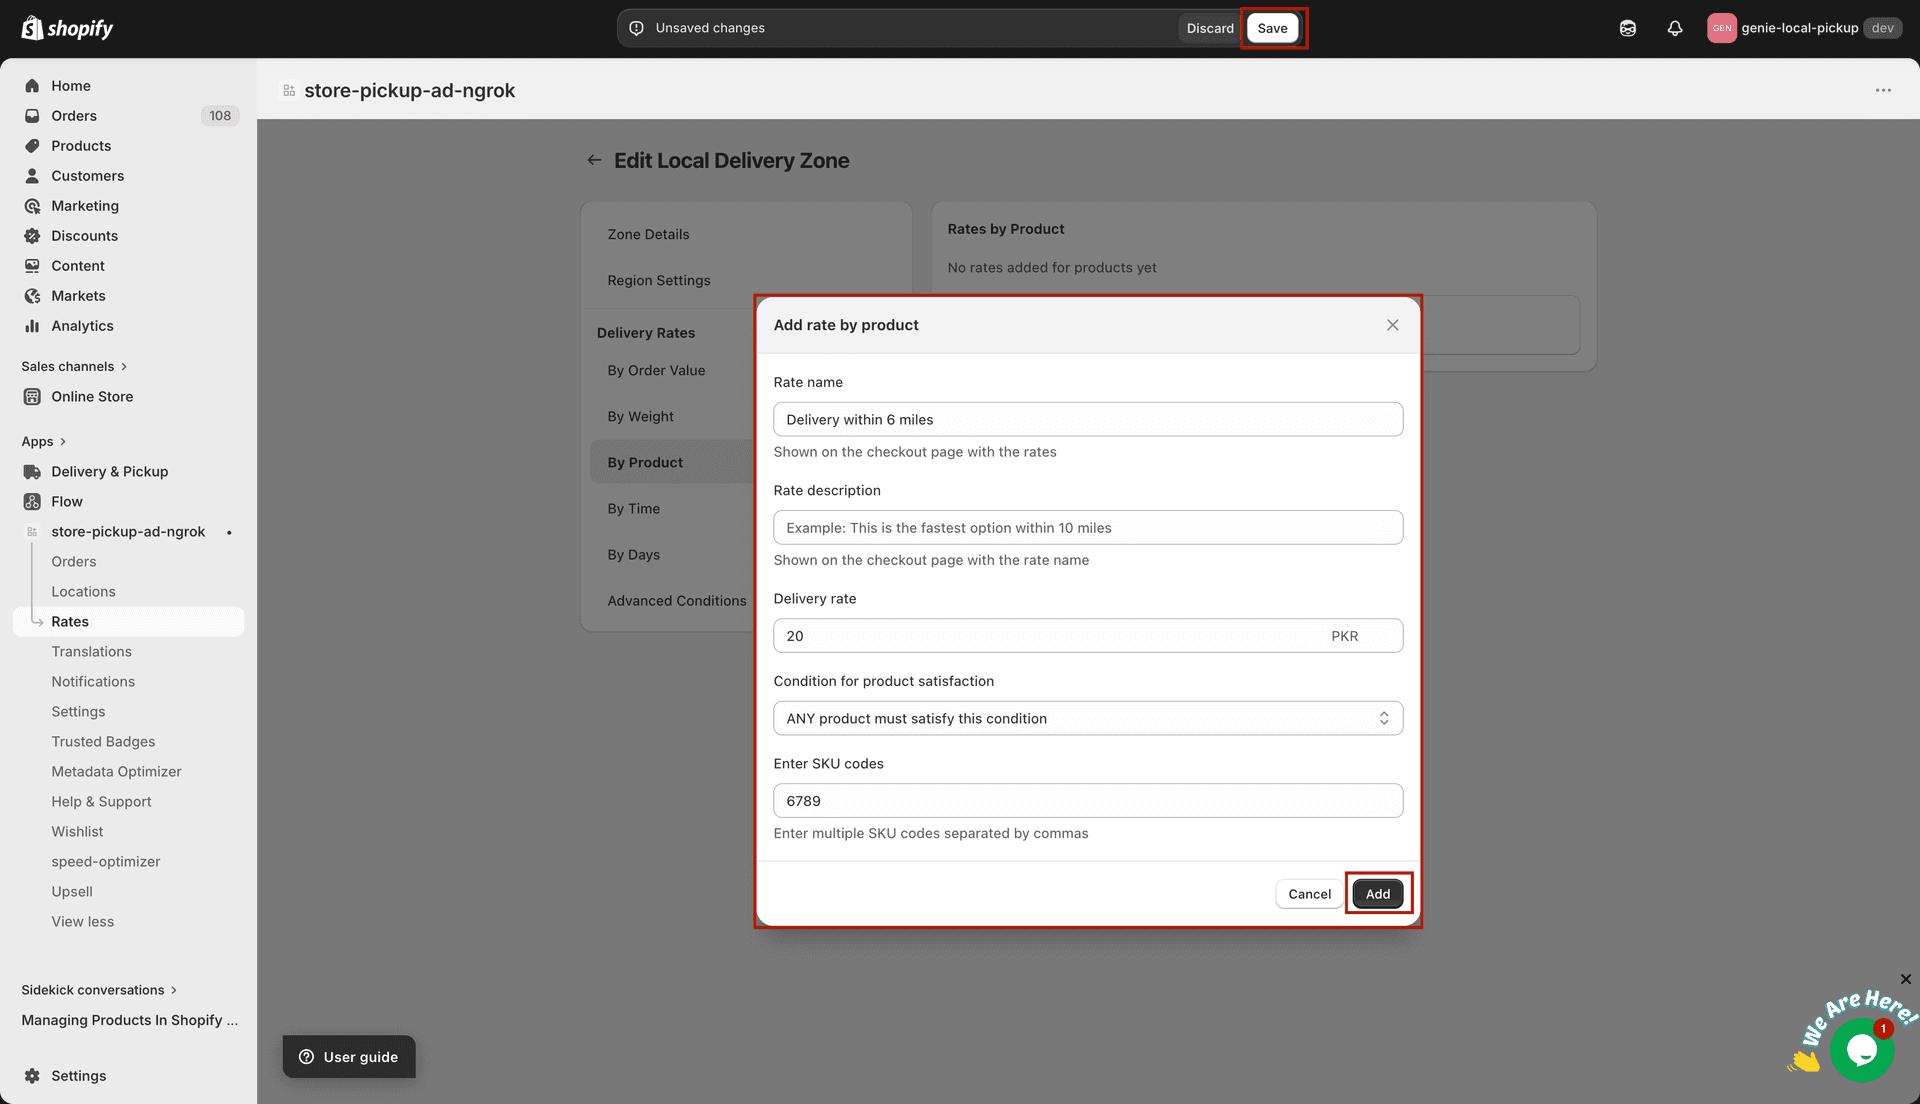Expand Sales channels section
1920x1104 pixels.
74,367
